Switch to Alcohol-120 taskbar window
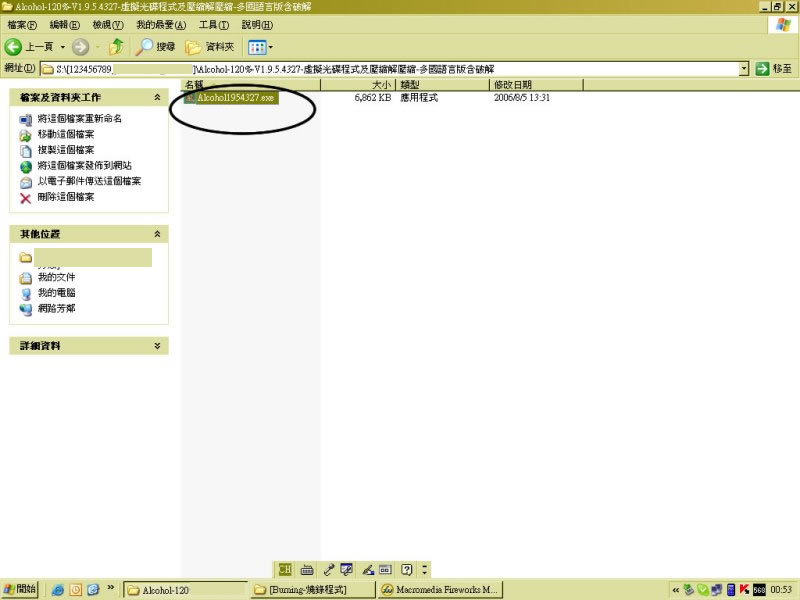This screenshot has width=800, height=600. (185, 590)
